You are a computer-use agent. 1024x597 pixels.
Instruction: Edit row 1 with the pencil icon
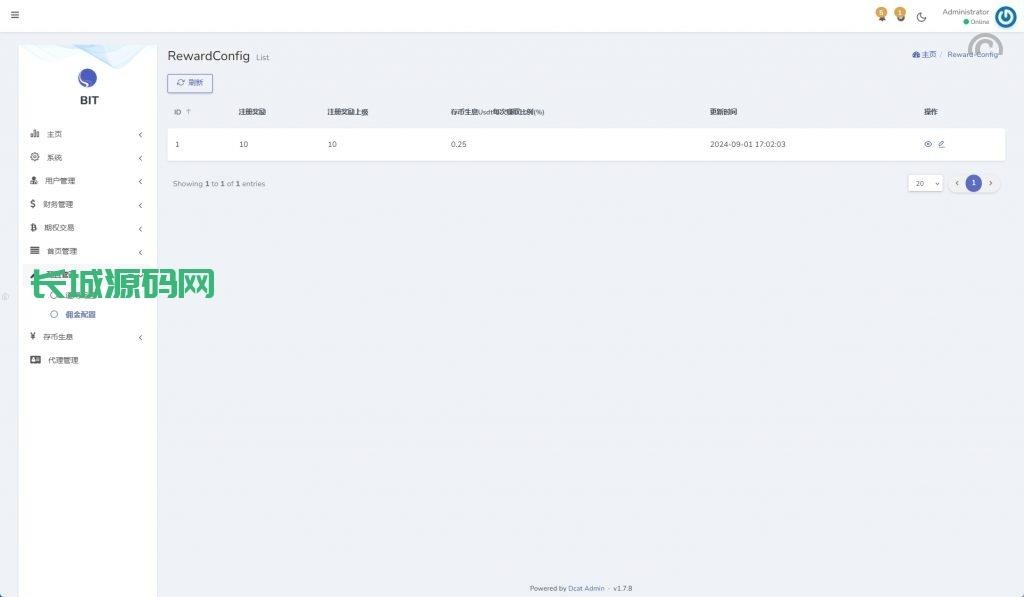point(942,144)
